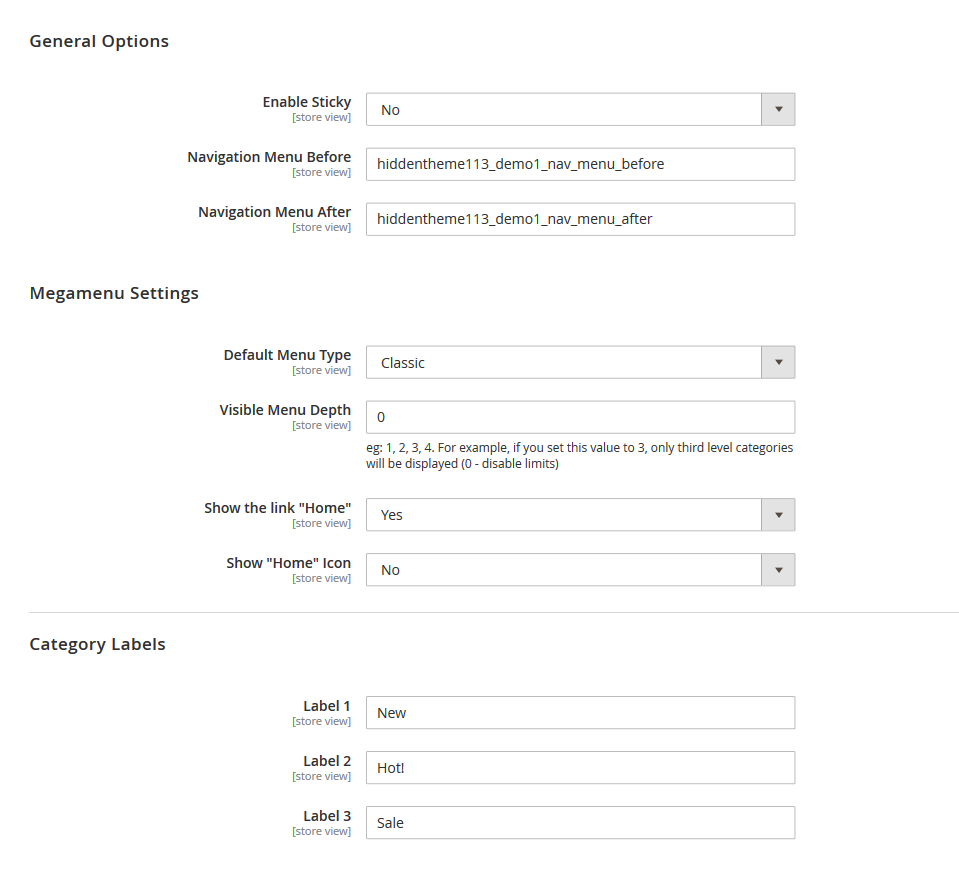Select the Navigation Menu Before input field
Image resolution: width=959 pixels, height=875 pixels.
tap(580, 164)
